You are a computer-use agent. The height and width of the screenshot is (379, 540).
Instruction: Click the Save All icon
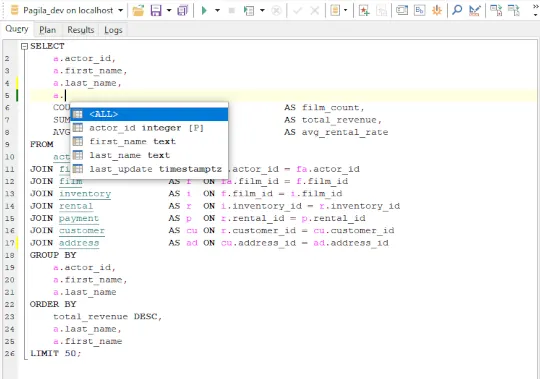(183, 11)
